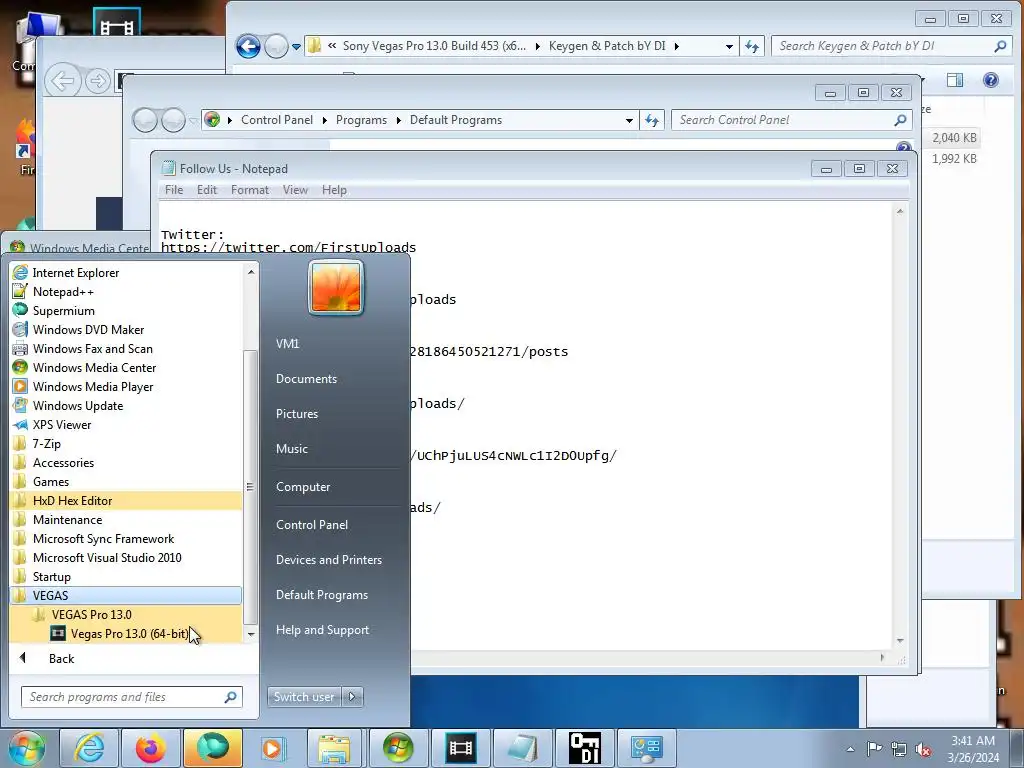Screen dimensions: 1024x768
Task: Switch to Notepad on the taskbar
Action: coord(522,748)
